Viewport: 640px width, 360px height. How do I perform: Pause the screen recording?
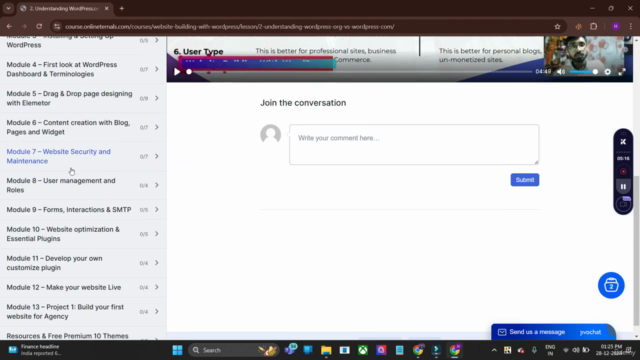click(623, 187)
